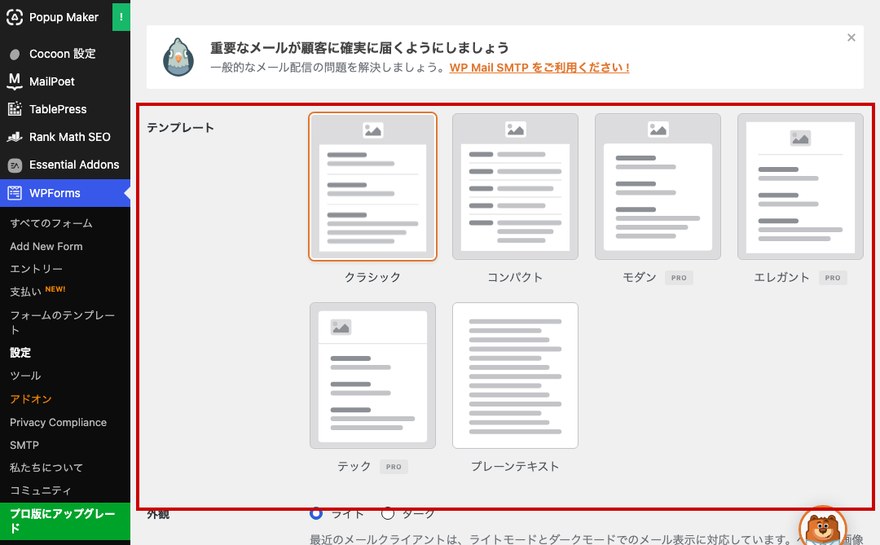This screenshot has height=545, width=880.
Task: Open the WPForms menu item
Action: [65, 193]
